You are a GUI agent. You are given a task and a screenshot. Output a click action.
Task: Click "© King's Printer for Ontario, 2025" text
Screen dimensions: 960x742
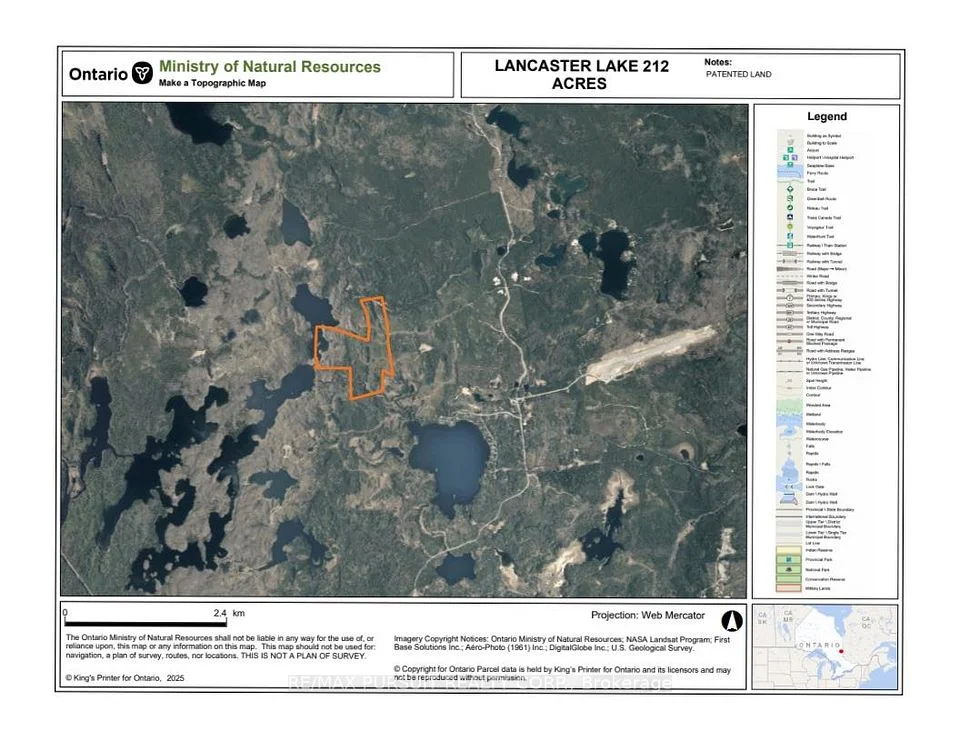point(124,678)
